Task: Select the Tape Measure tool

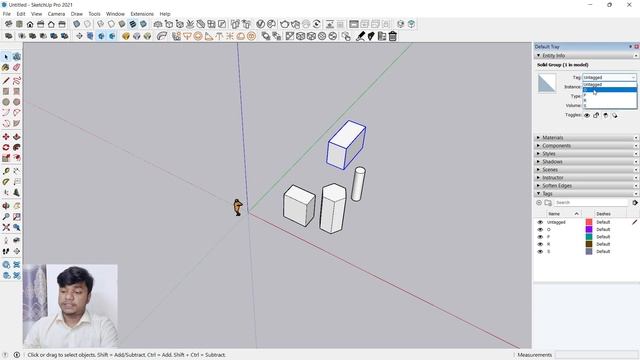Action: point(6,171)
